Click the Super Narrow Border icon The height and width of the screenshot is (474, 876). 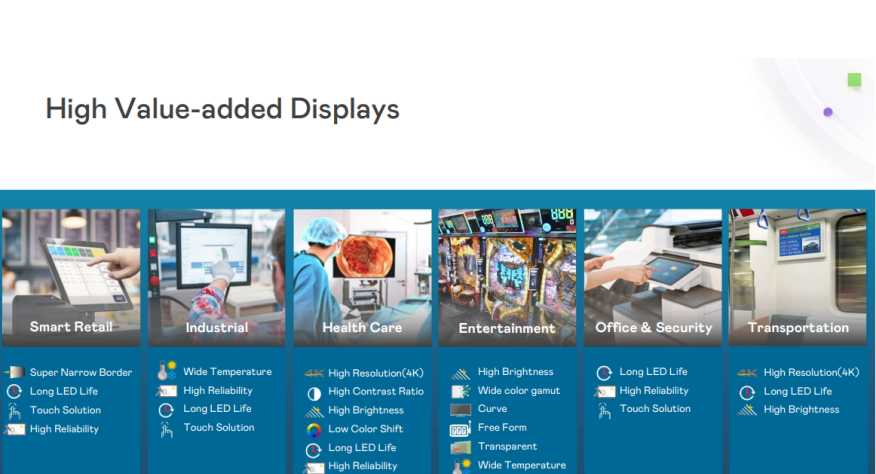pos(15,372)
